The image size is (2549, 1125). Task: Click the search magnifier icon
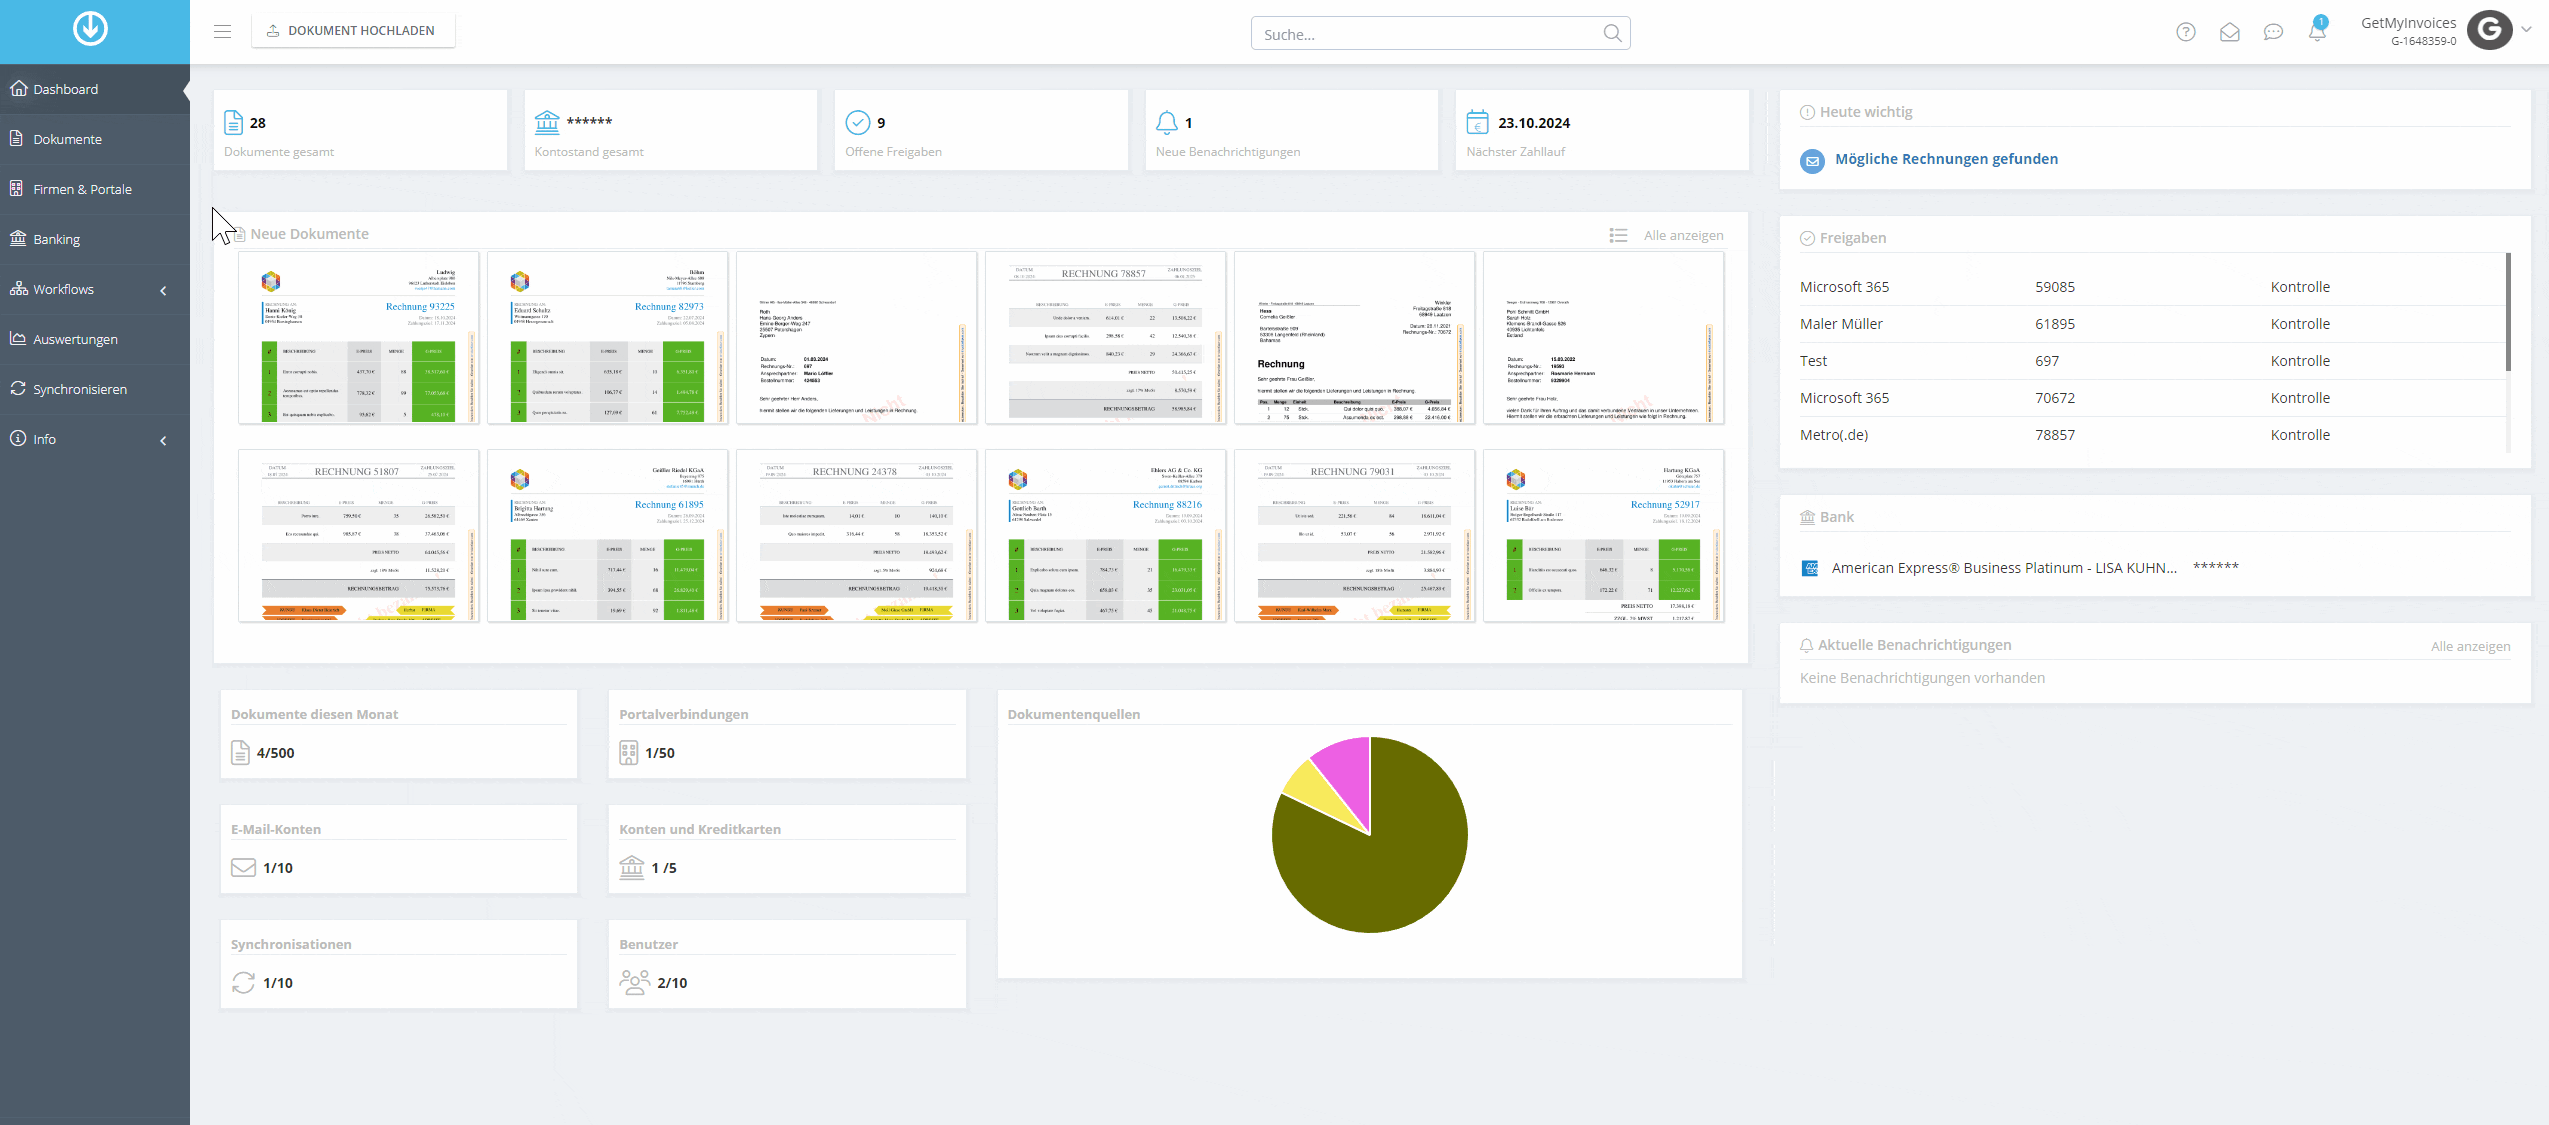click(1612, 33)
